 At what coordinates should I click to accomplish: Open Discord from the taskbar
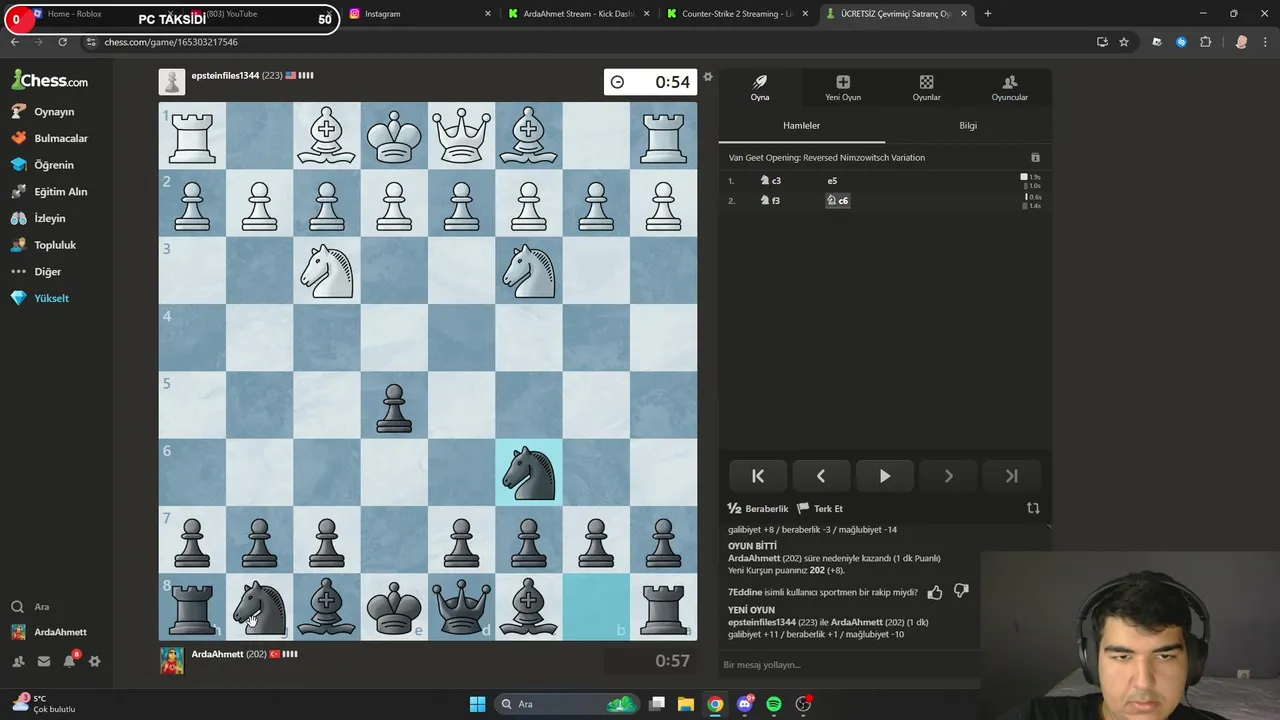tap(745, 704)
